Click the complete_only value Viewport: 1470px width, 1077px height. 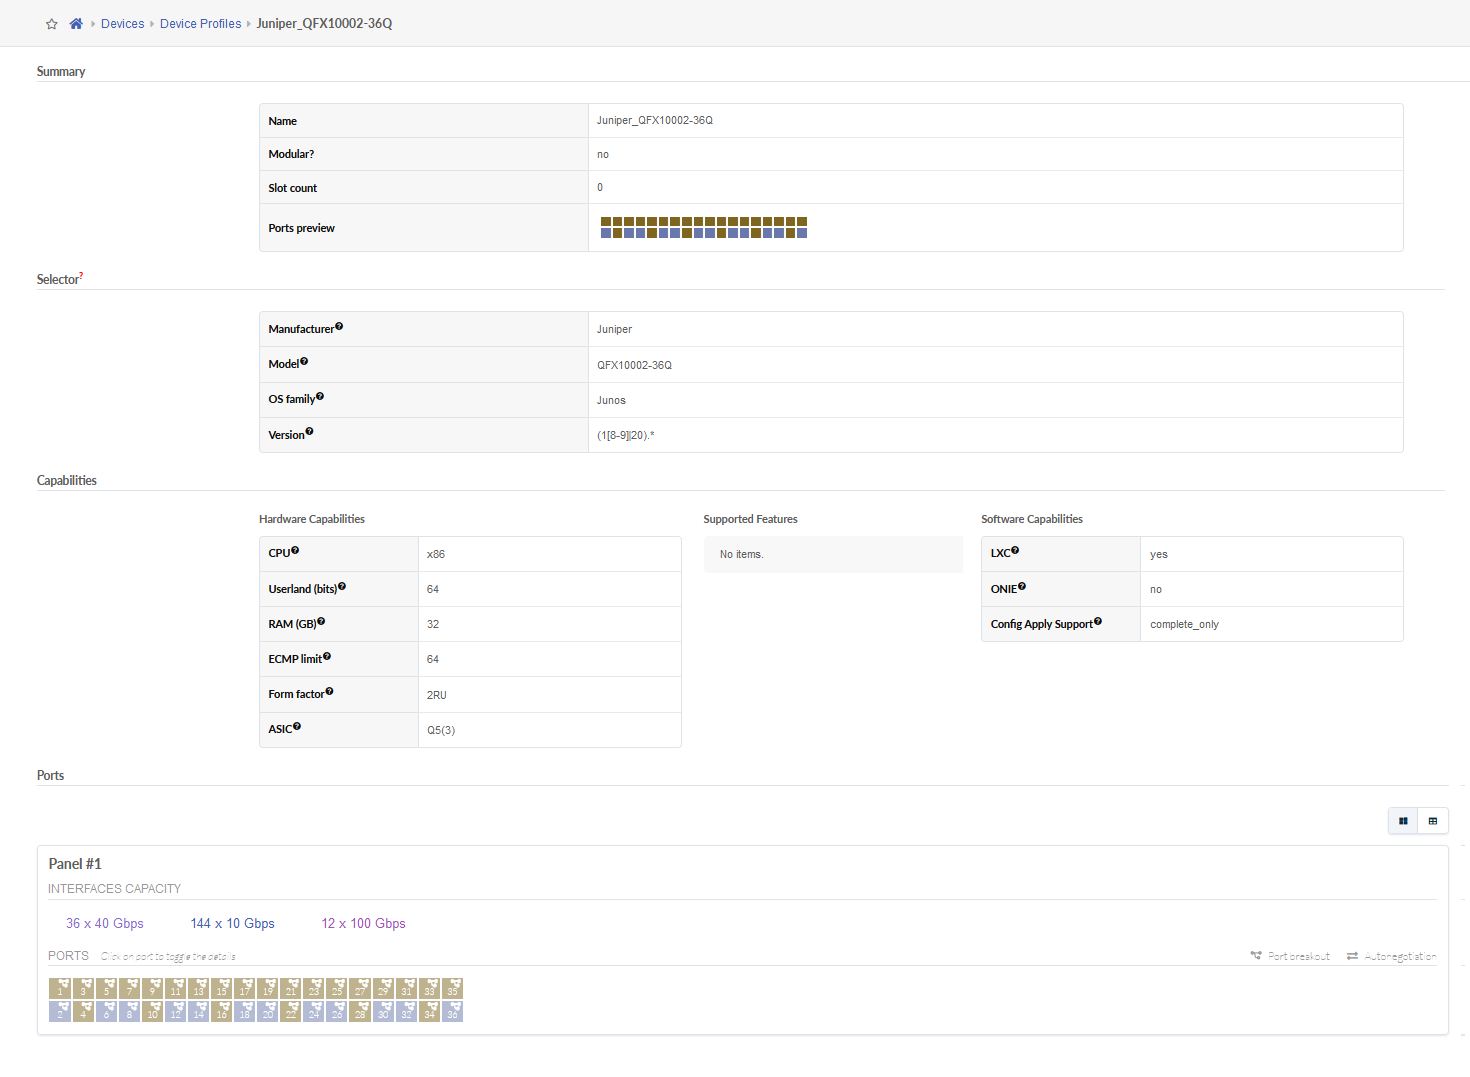pos(1185,624)
